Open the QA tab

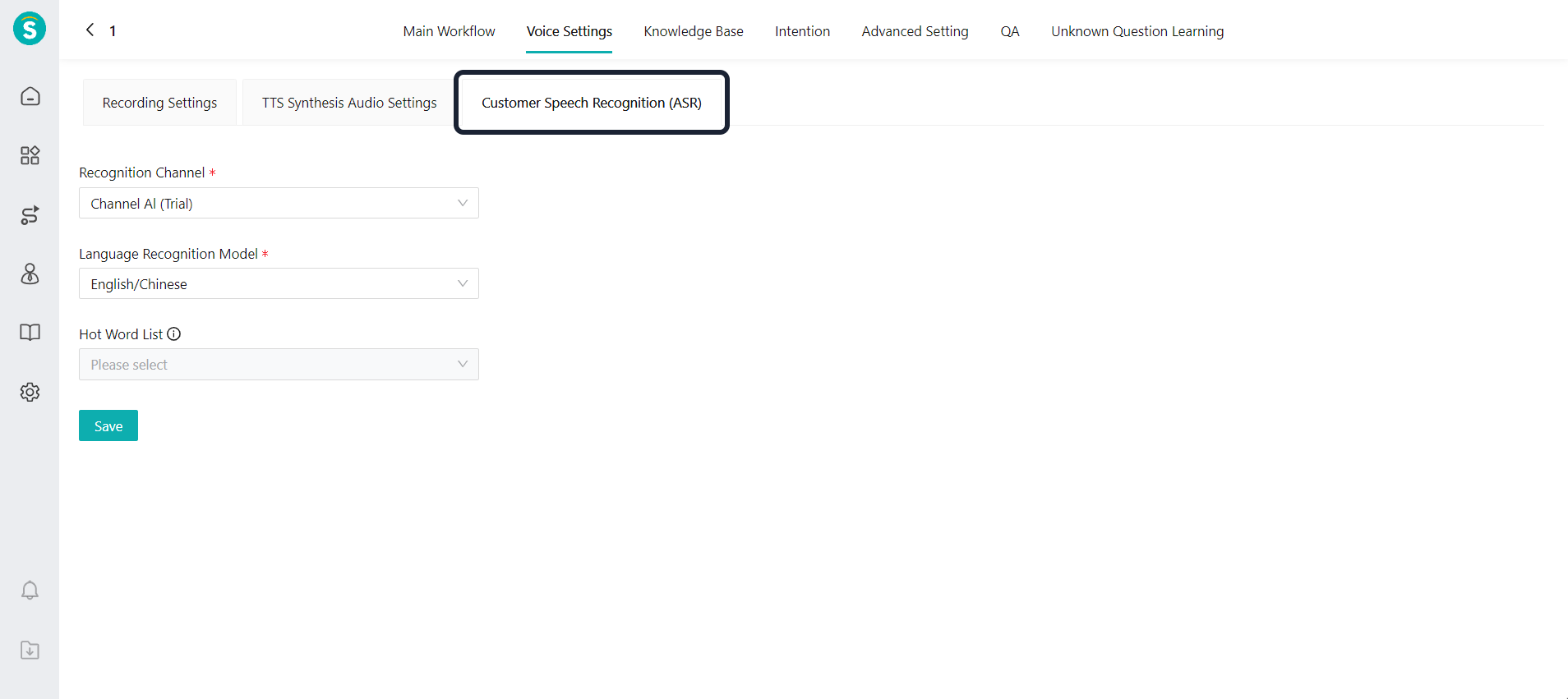click(1010, 31)
